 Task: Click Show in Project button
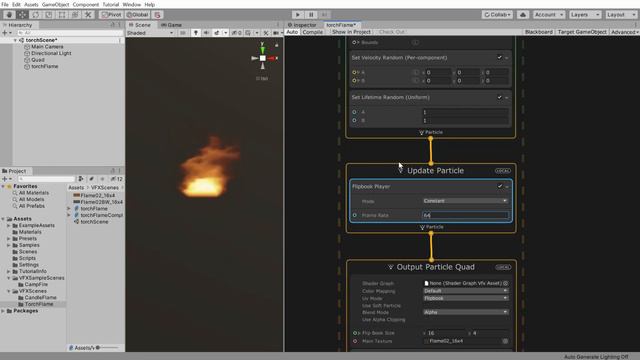point(351,32)
